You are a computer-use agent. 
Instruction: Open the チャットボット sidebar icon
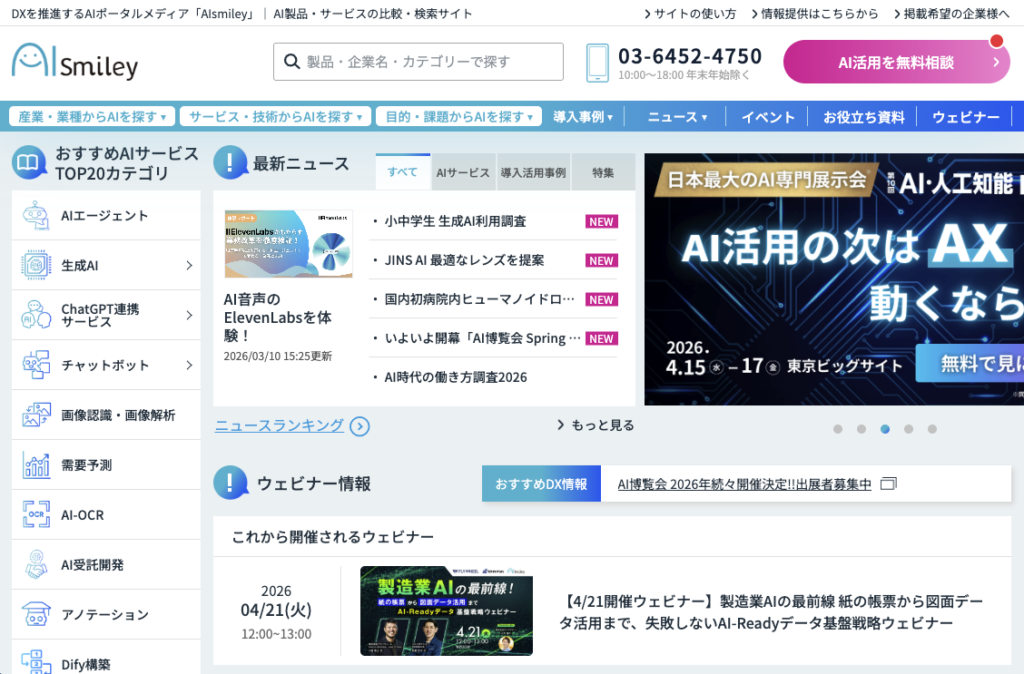[x=36, y=365]
